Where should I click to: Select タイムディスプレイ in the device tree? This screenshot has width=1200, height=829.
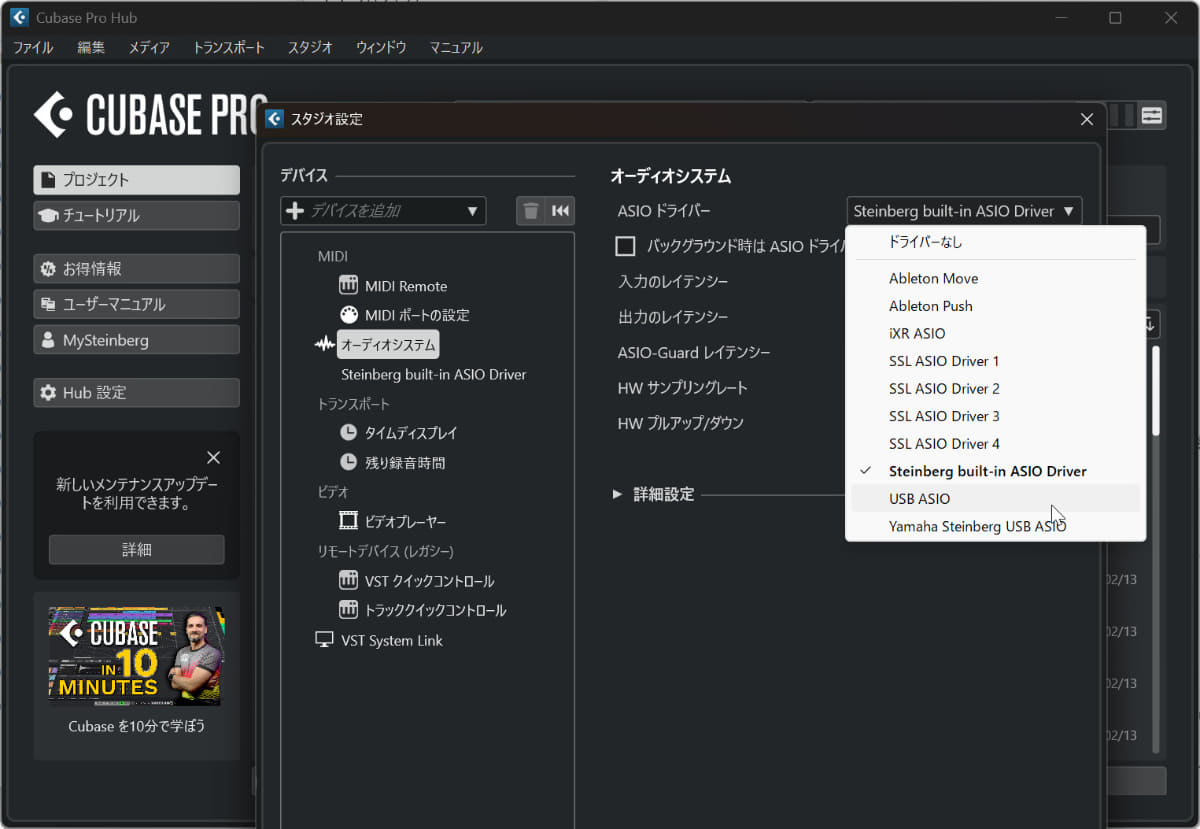pos(411,433)
